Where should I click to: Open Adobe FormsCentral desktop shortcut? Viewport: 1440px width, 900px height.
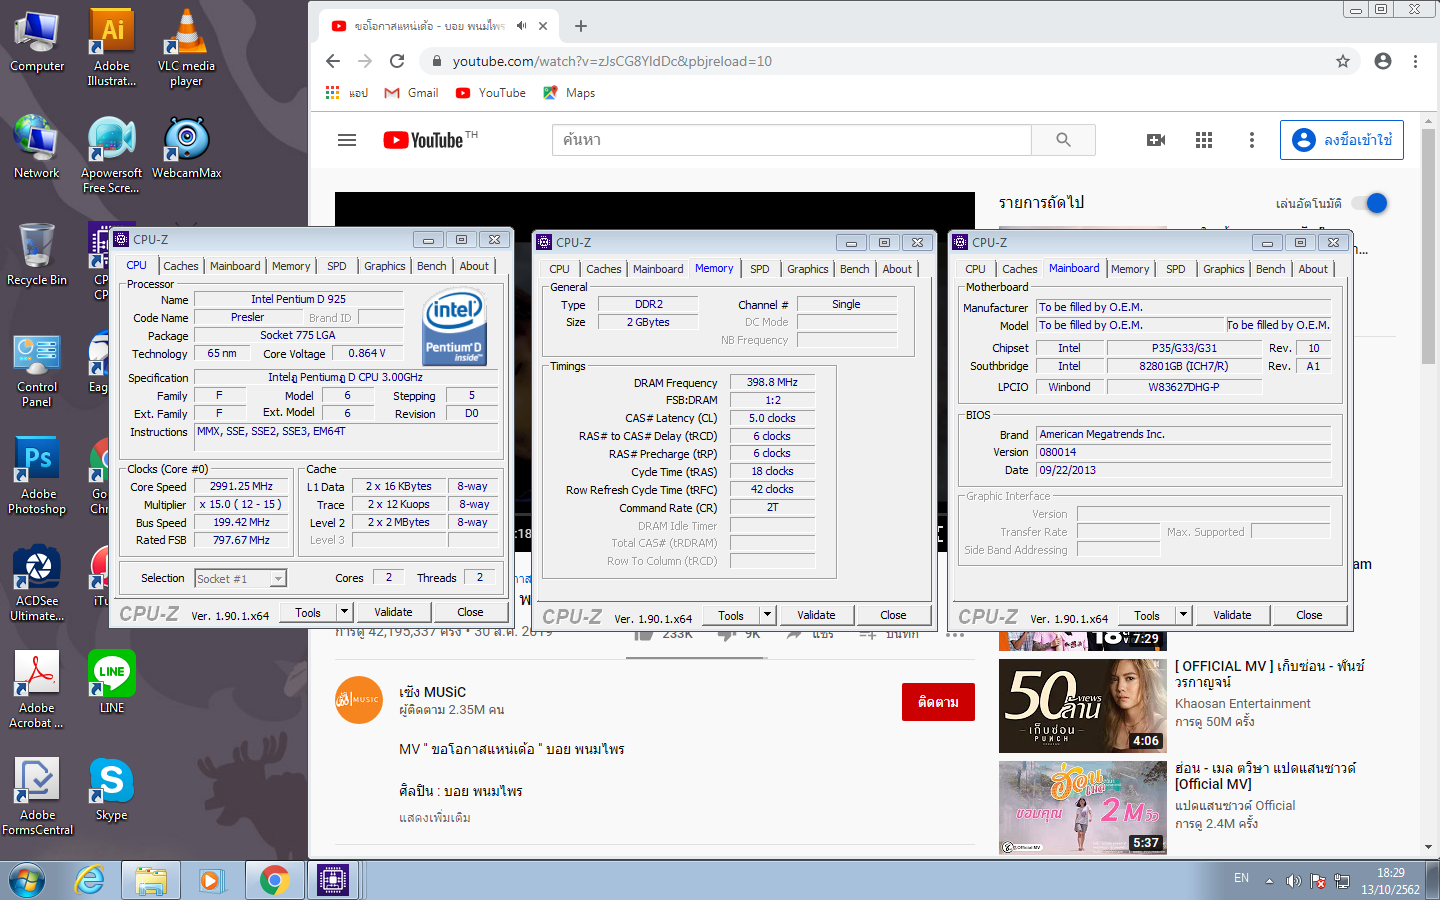[37, 797]
